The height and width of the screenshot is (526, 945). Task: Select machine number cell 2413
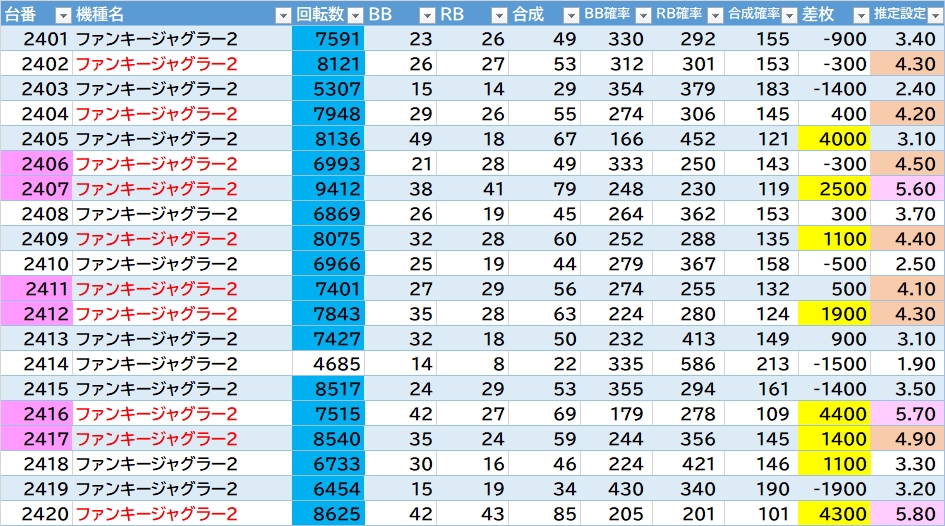pyautogui.click(x=37, y=339)
